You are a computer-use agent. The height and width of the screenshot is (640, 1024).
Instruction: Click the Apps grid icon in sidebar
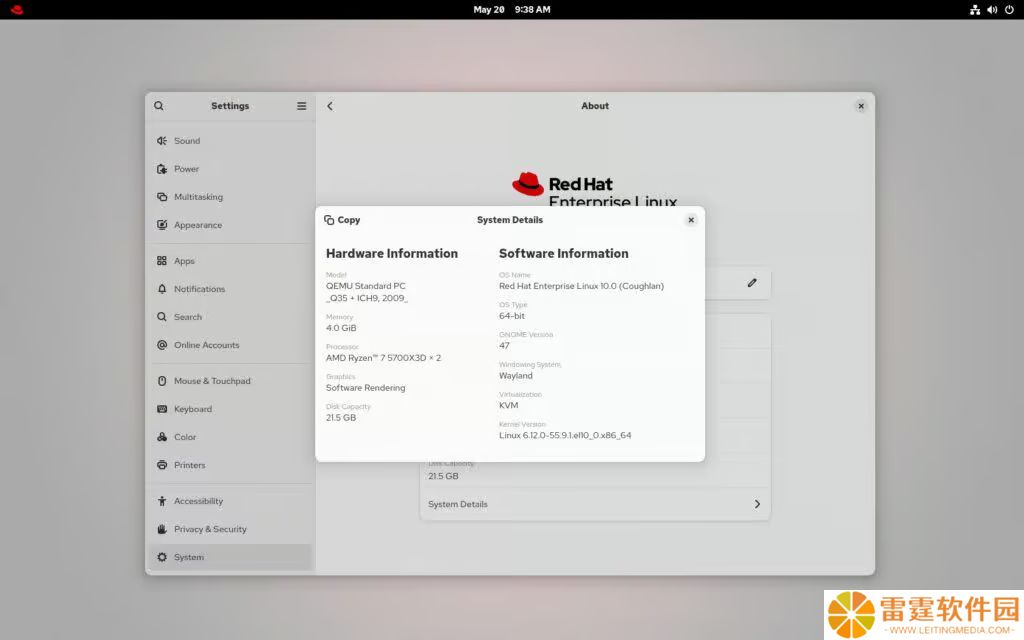[x=162, y=261]
